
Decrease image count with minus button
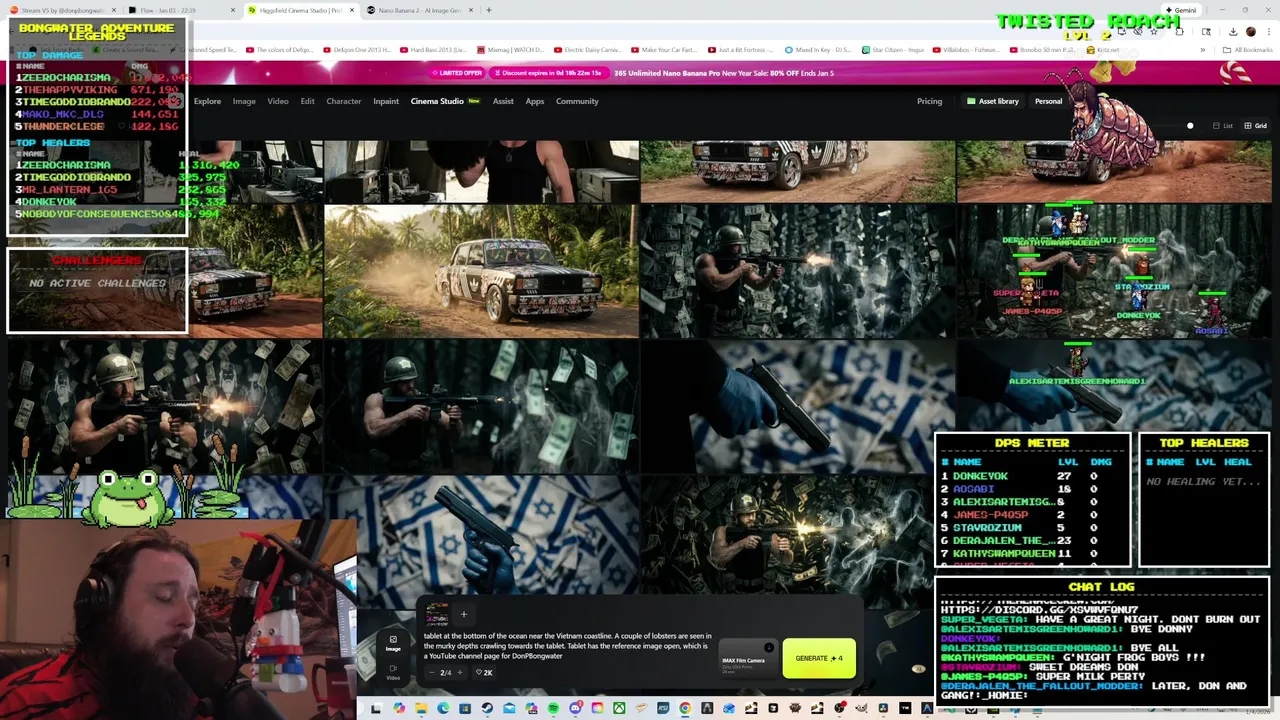pyautogui.click(x=432, y=673)
